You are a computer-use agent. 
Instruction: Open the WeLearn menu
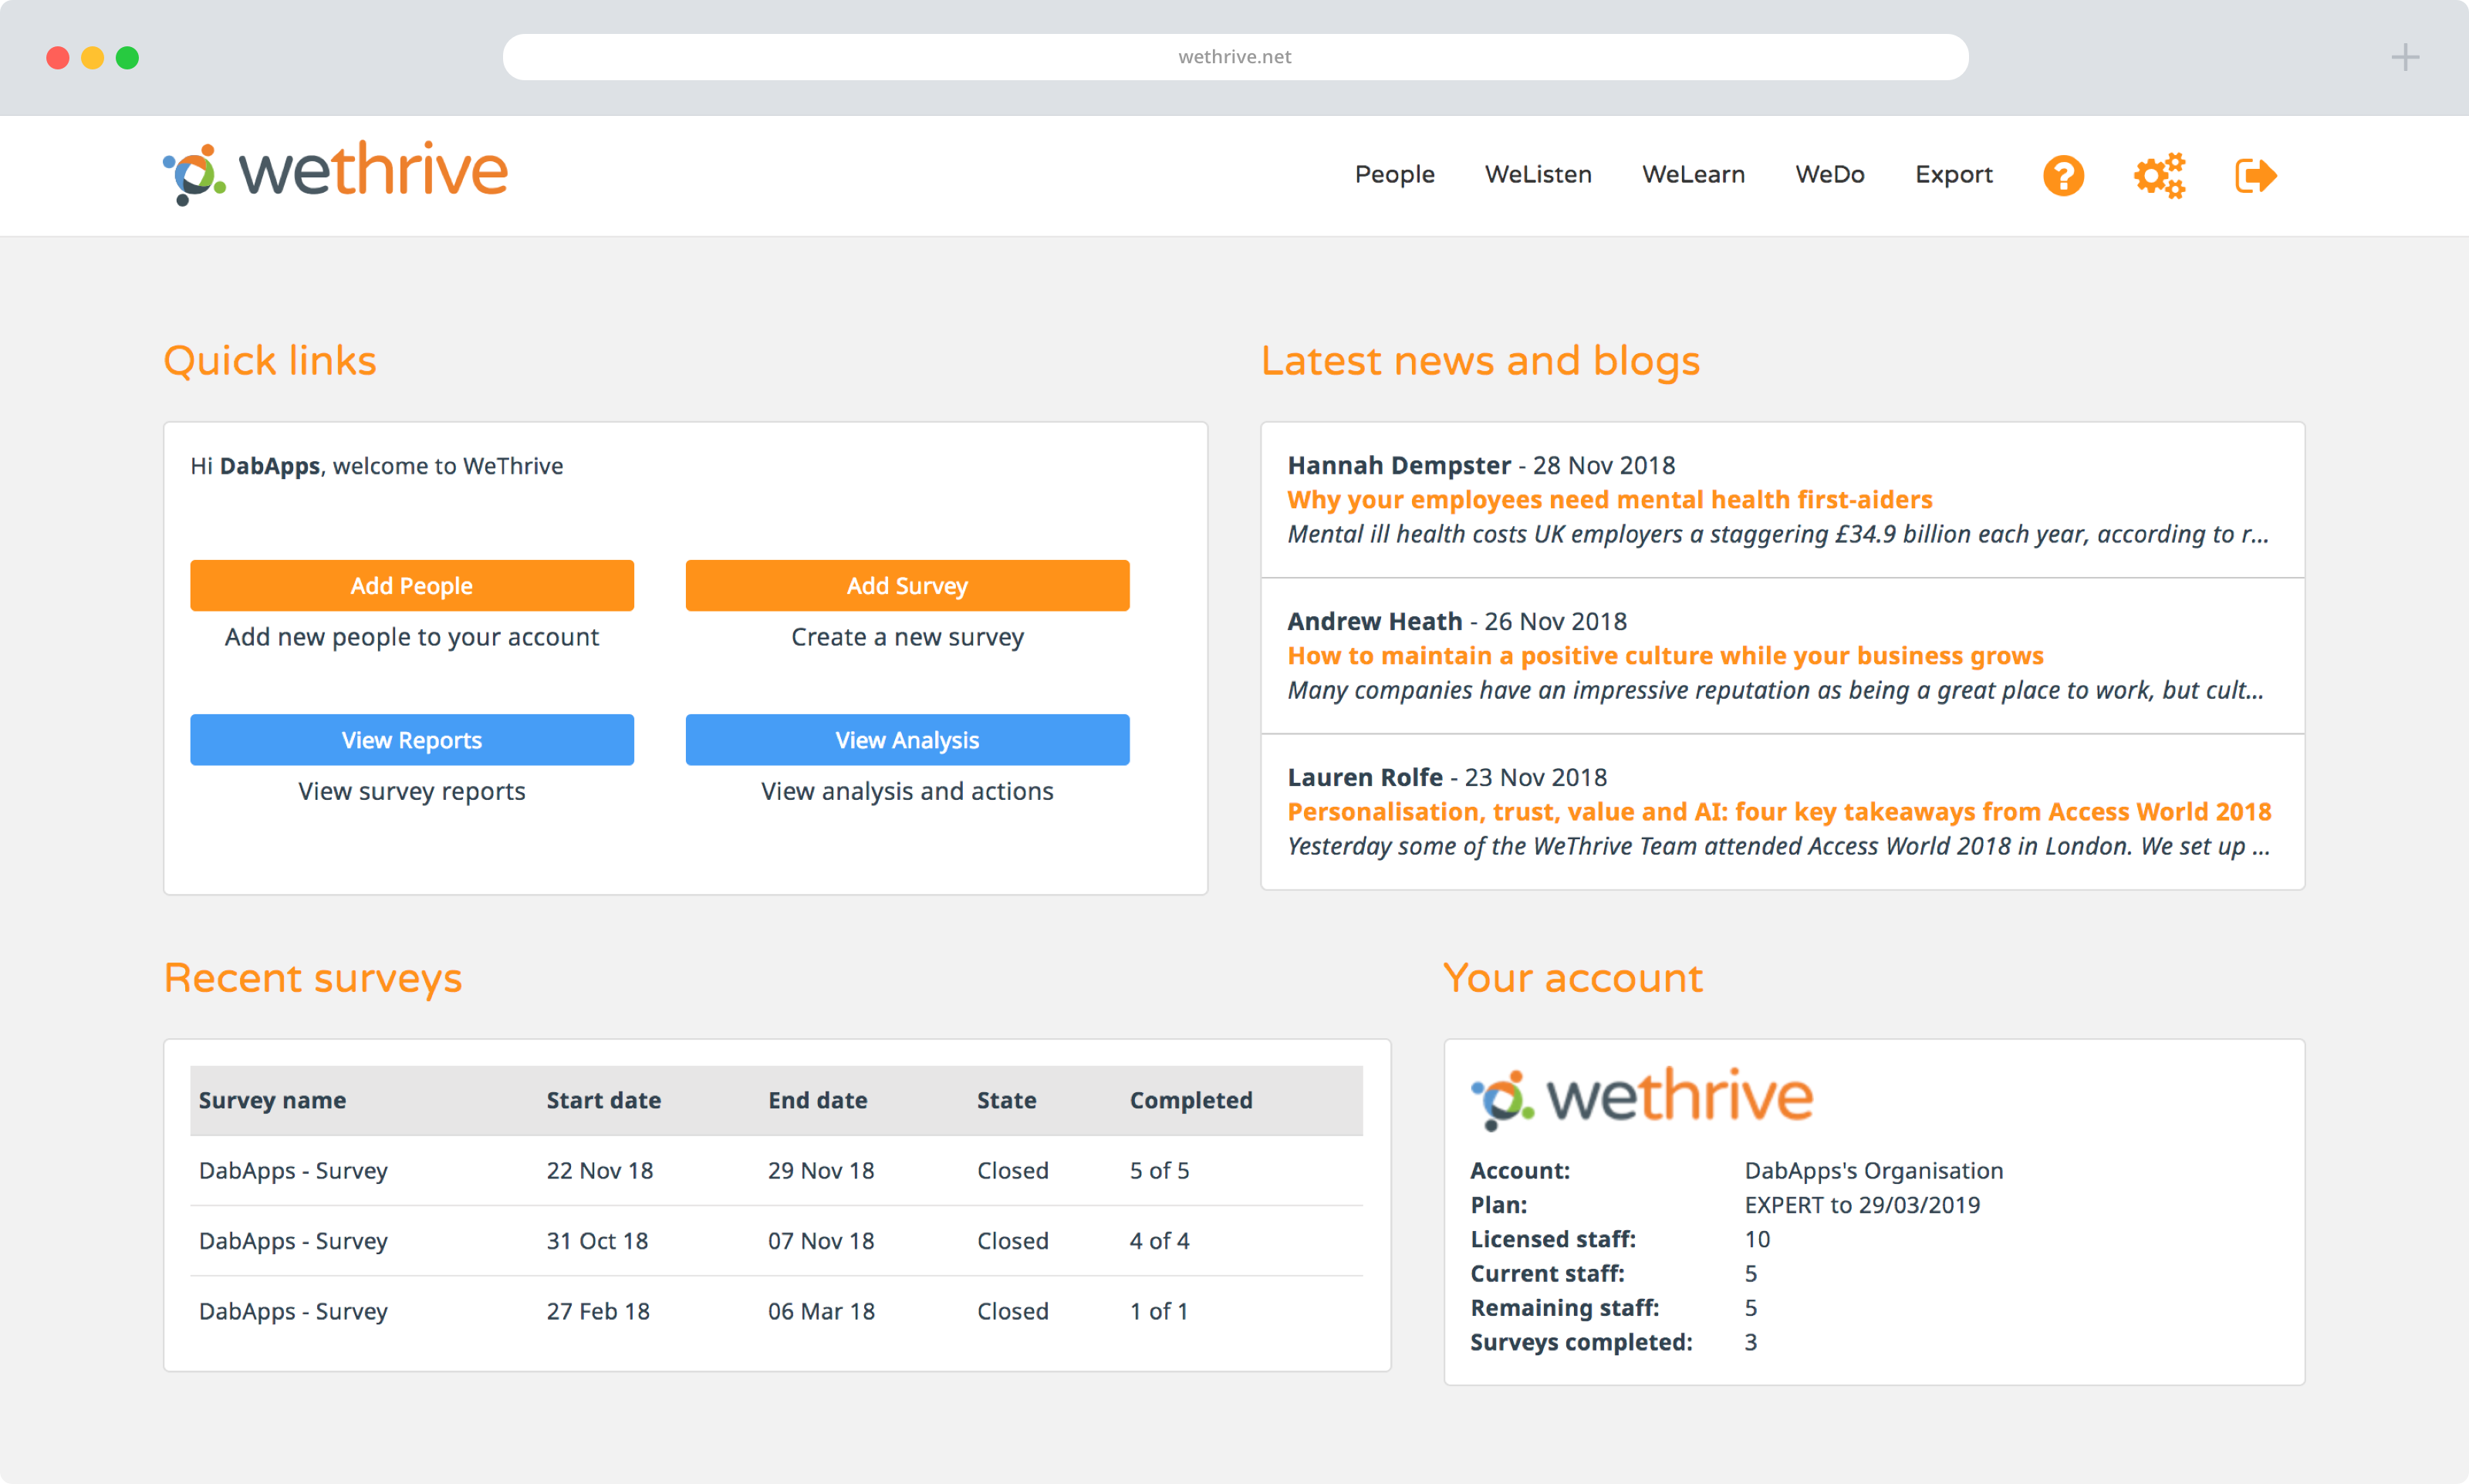[1693, 174]
